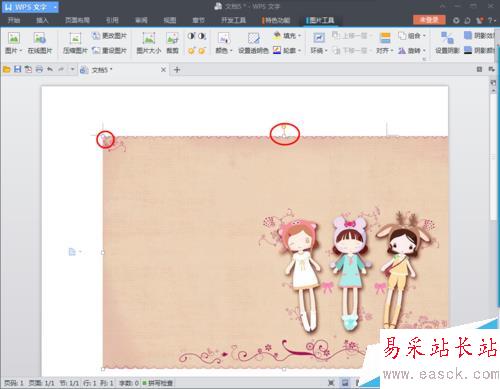Open the 图片 insert dropdown arrow

(x=21, y=51)
